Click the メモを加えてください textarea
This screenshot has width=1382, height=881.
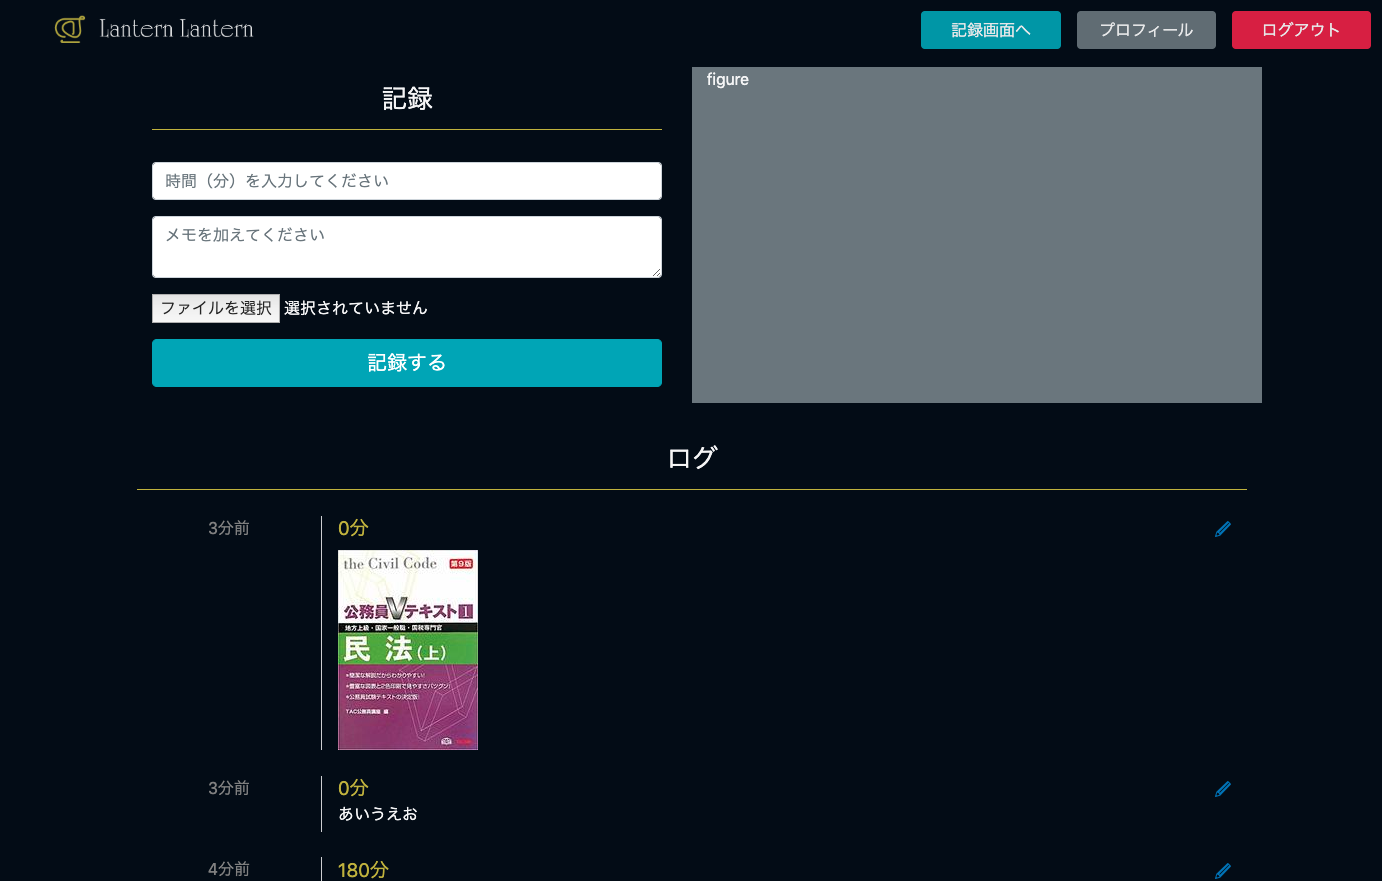click(x=407, y=247)
